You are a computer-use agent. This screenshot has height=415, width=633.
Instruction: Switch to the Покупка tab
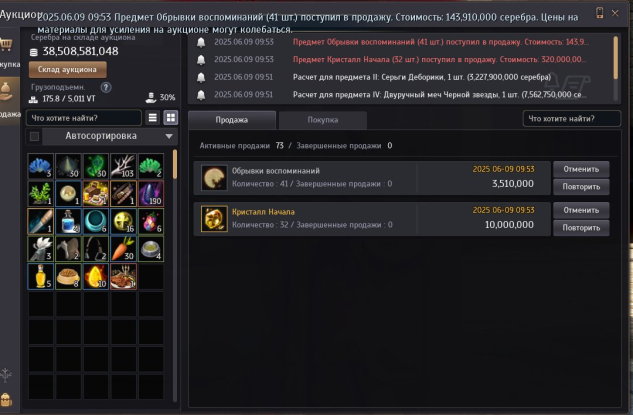pos(323,120)
